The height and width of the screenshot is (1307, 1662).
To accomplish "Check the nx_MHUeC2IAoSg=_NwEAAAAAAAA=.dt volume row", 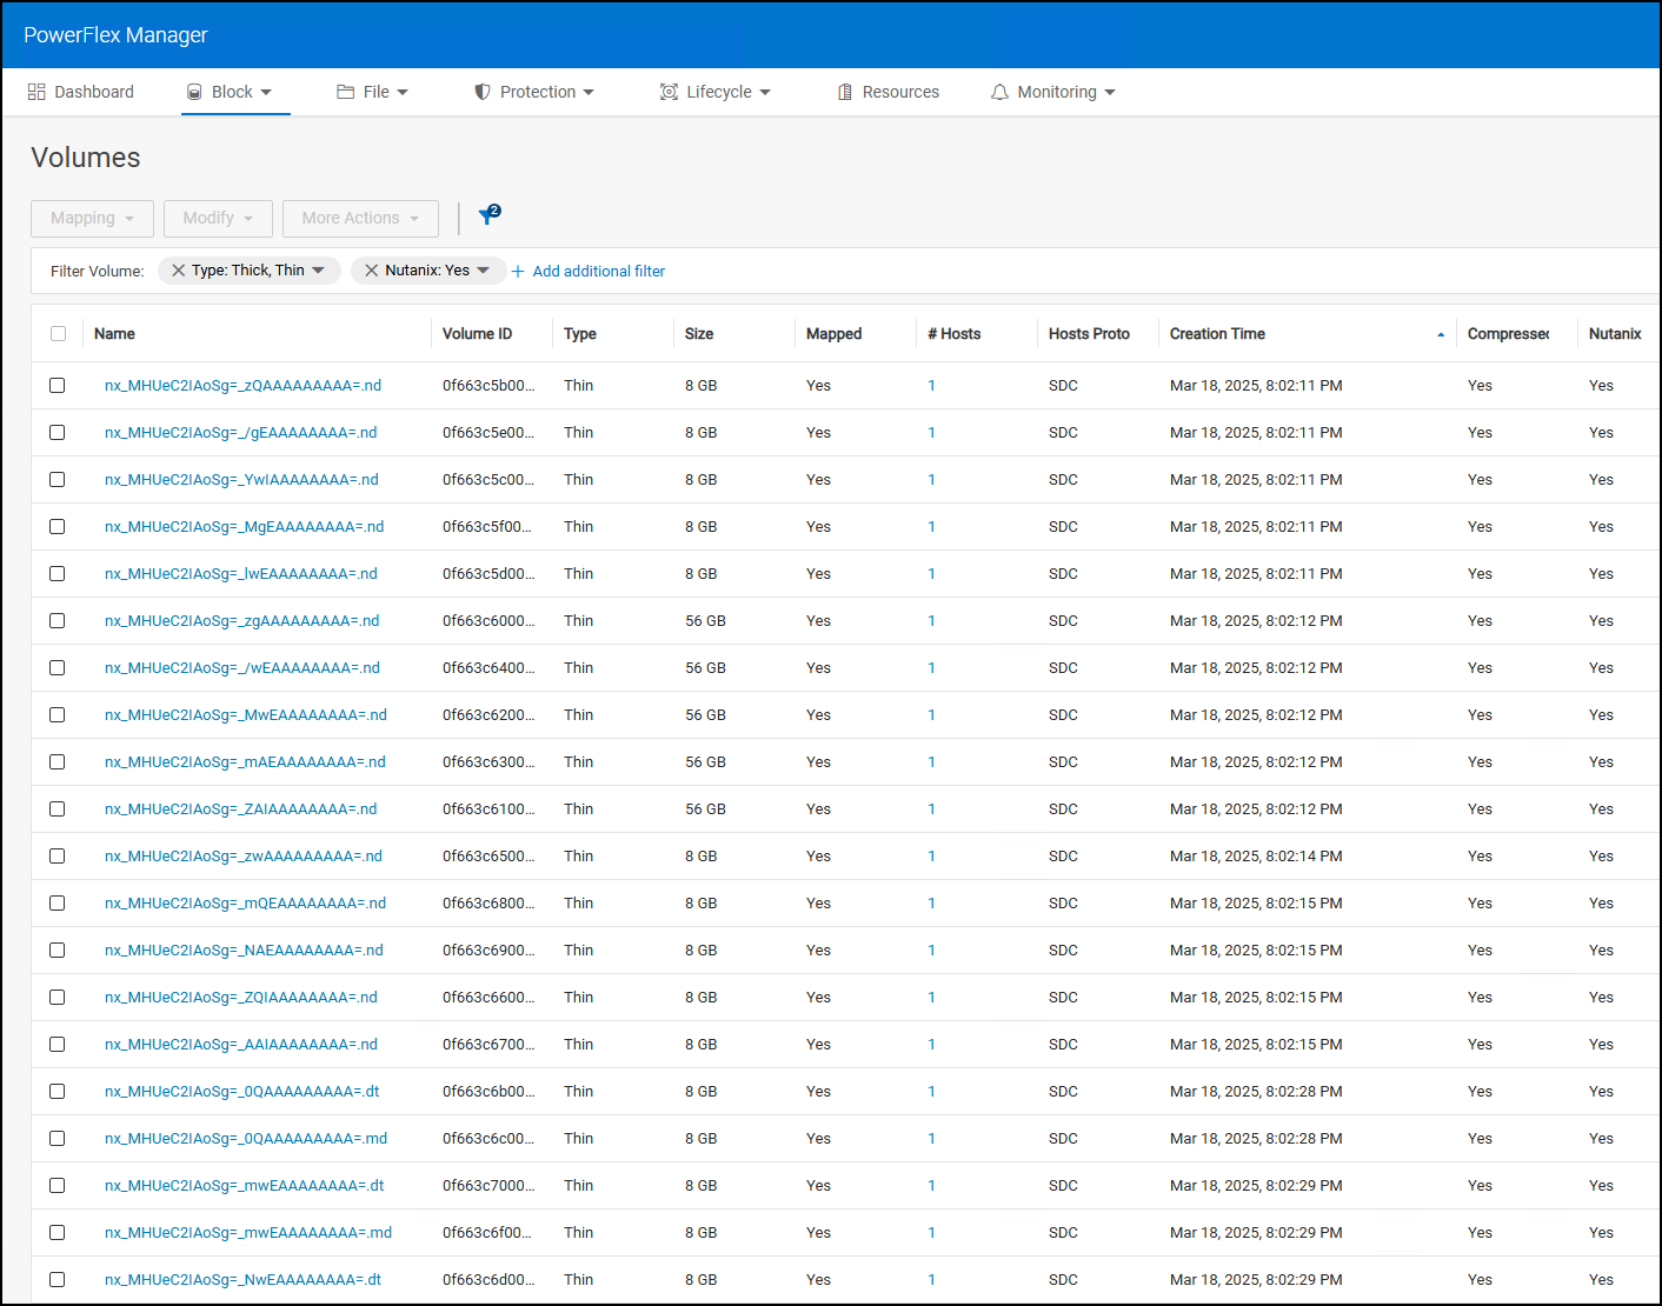I will [57, 1279].
